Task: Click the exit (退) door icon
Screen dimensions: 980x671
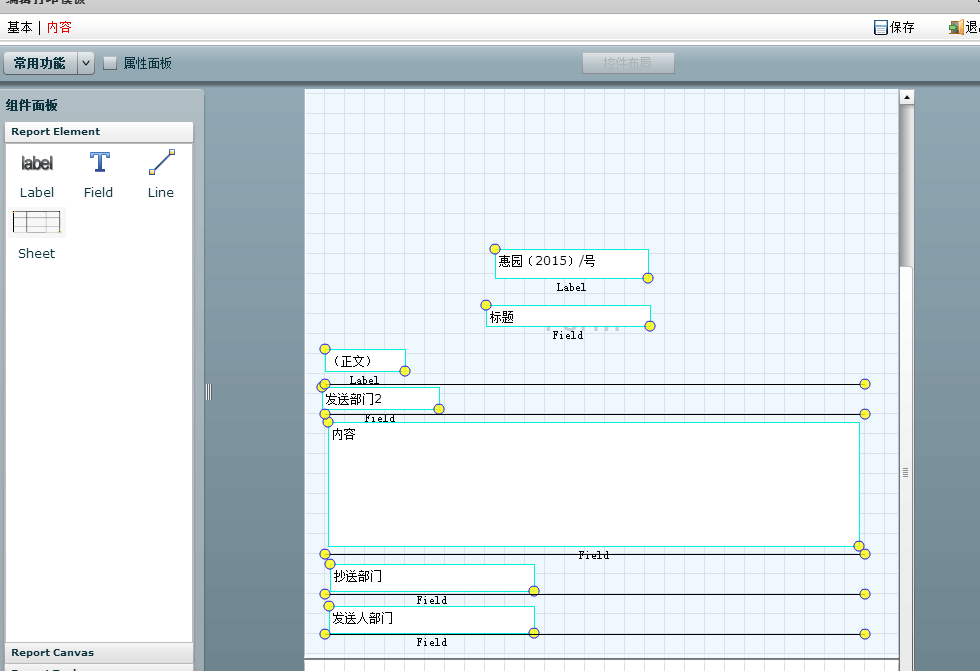Action: pos(956,27)
